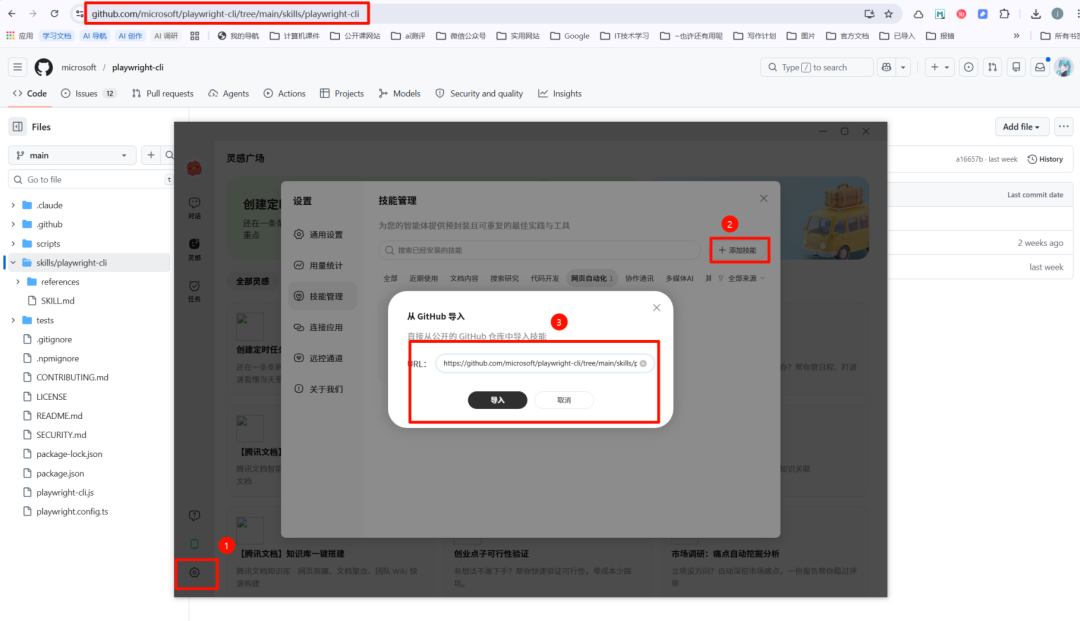Open the Copilot dropdown arrow in header
The height and width of the screenshot is (621, 1080).
click(903, 67)
